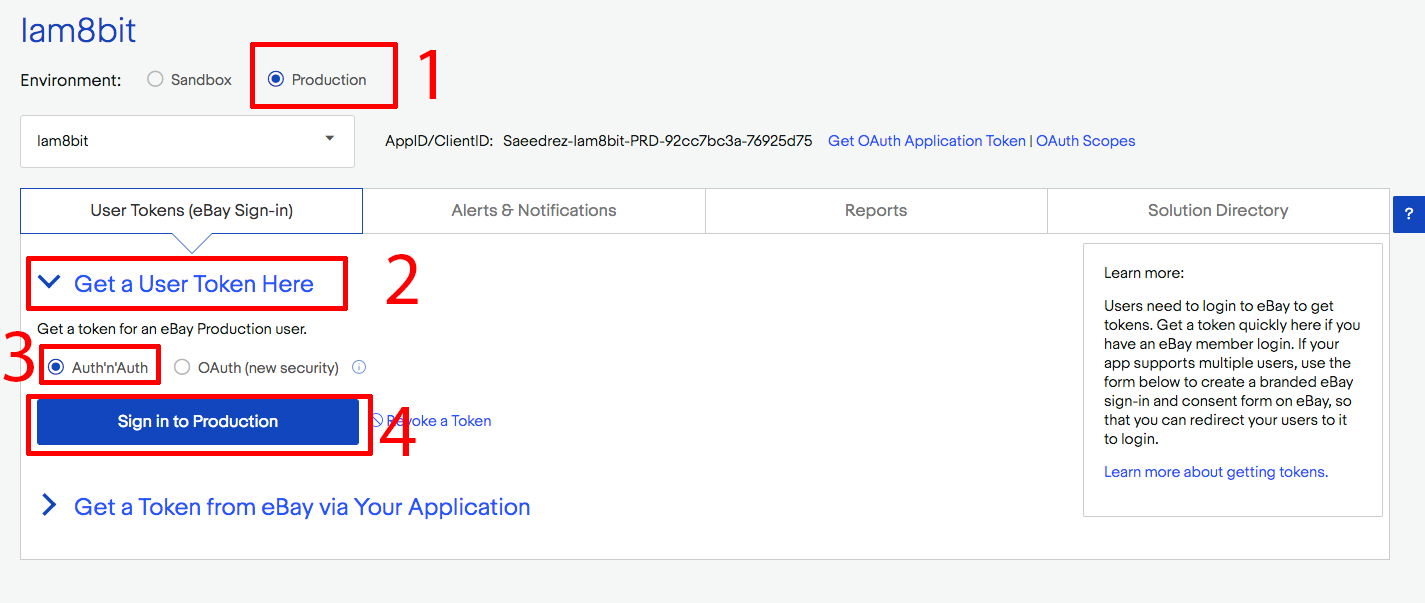Image resolution: width=1425 pixels, height=603 pixels.
Task: Choose the Auth'n'Auth token option
Action: (x=56, y=368)
